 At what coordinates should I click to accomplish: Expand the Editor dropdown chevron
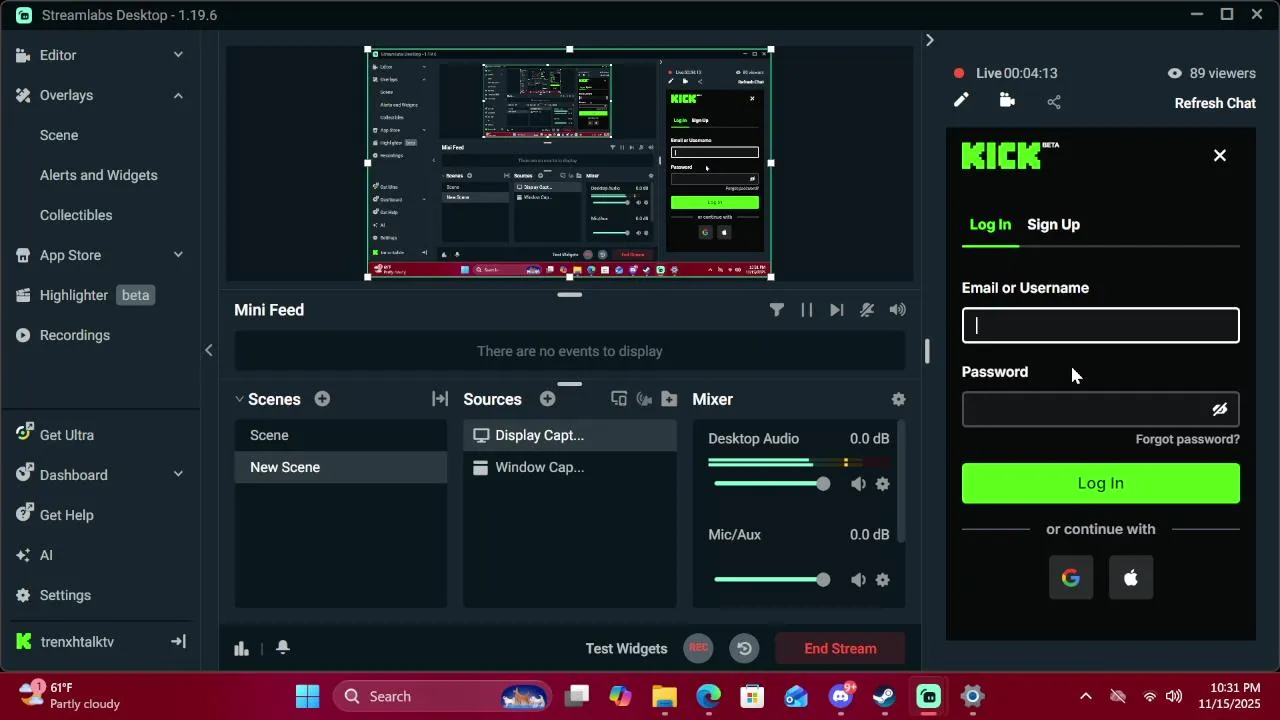point(178,55)
